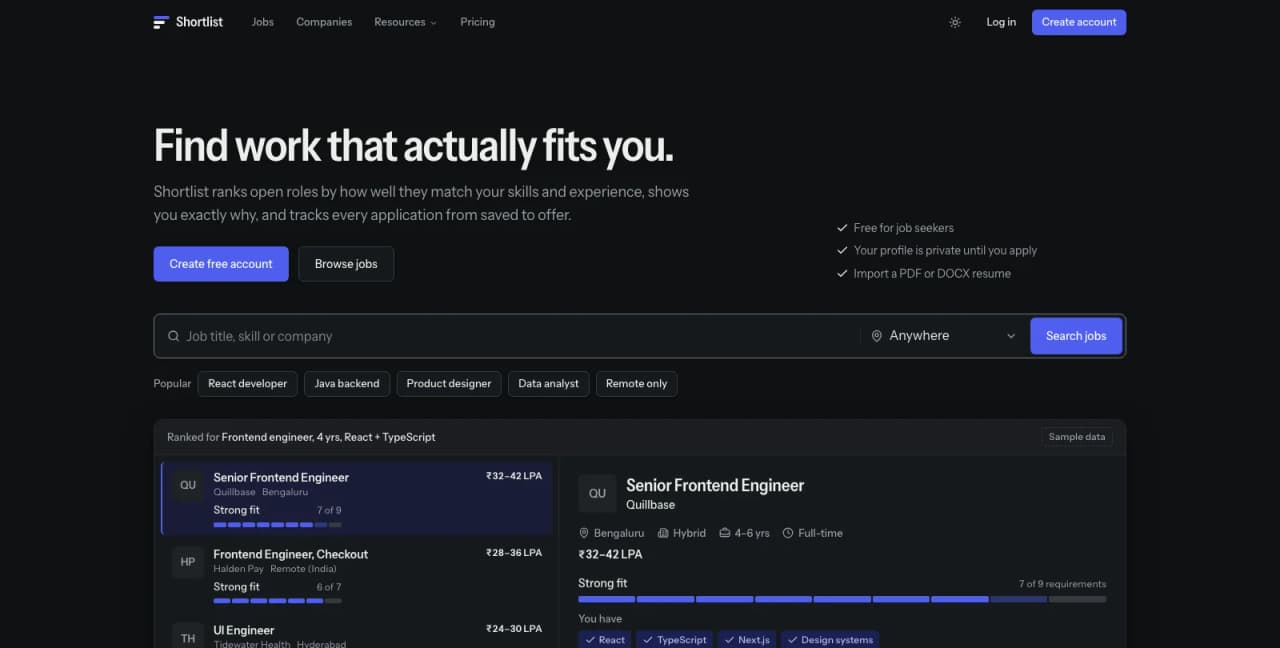Click the Sample data badge

1077,437
